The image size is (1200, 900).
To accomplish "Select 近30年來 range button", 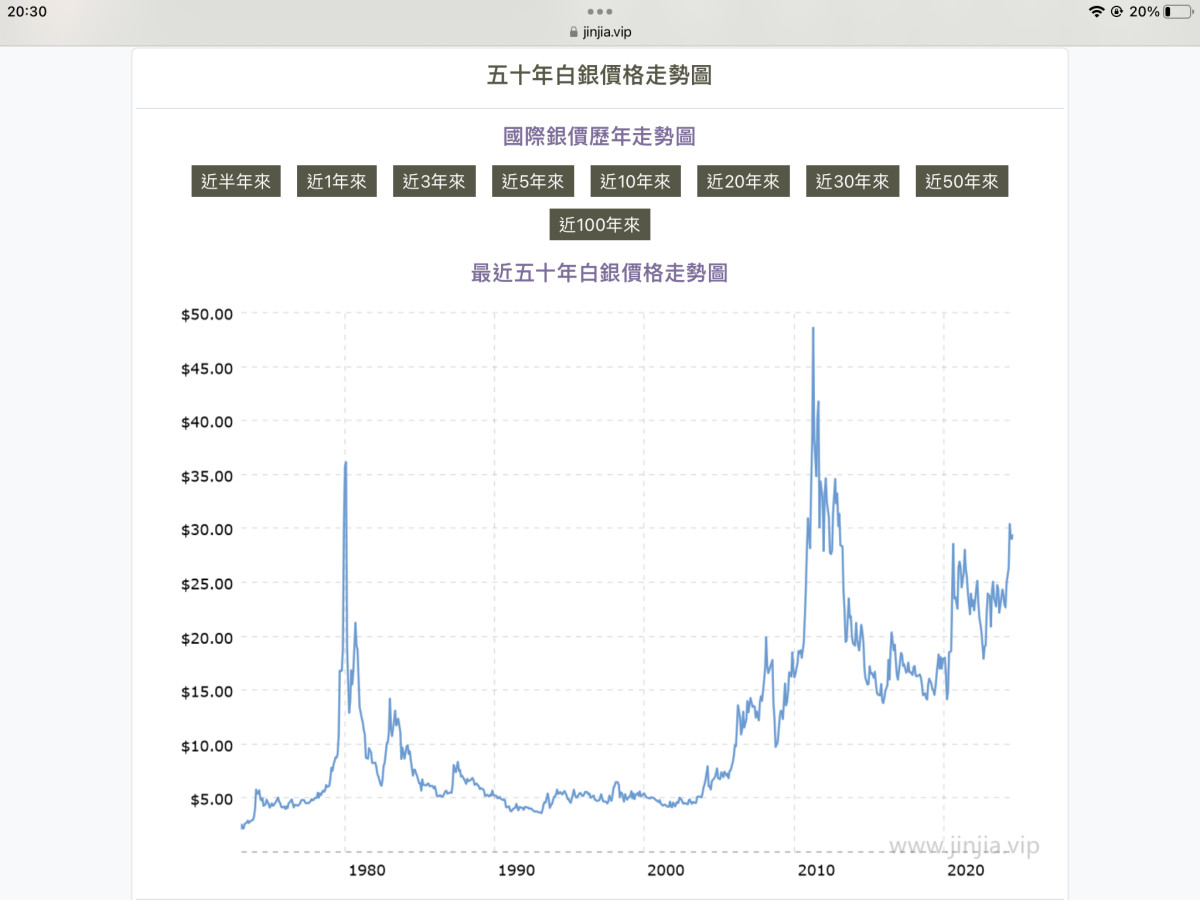I will tap(853, 182).
